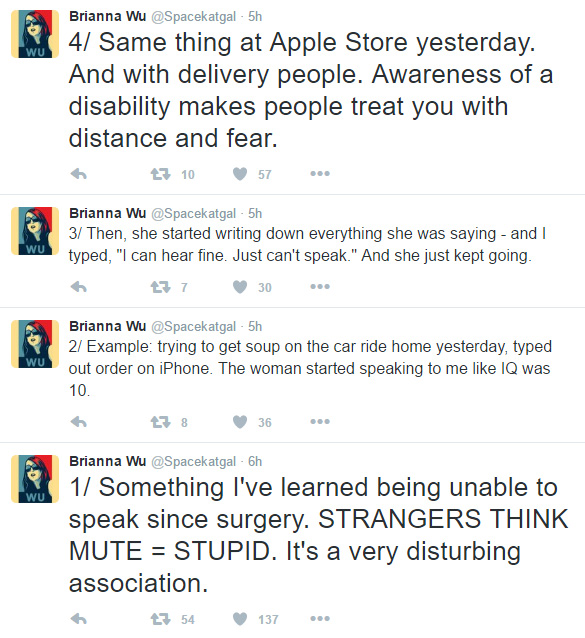This screenshot has width=585, height=638.
Task: Open more options on 1/ tweet
Action: click(x=320, y=619)
